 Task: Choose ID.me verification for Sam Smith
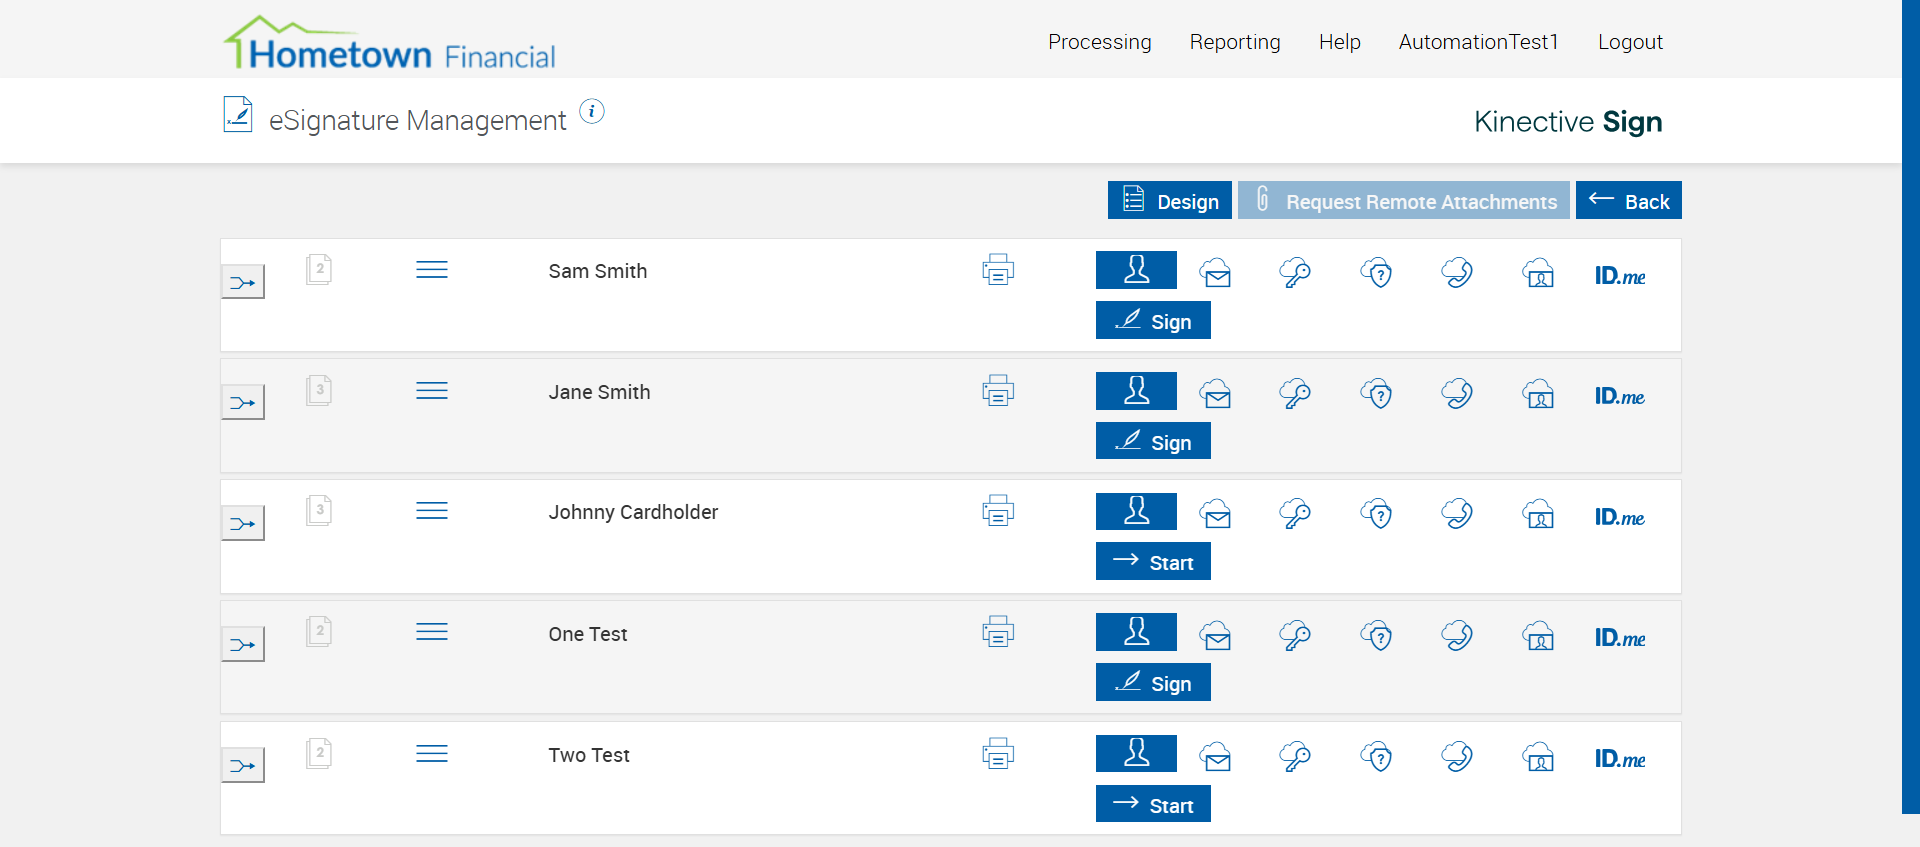1619,275
